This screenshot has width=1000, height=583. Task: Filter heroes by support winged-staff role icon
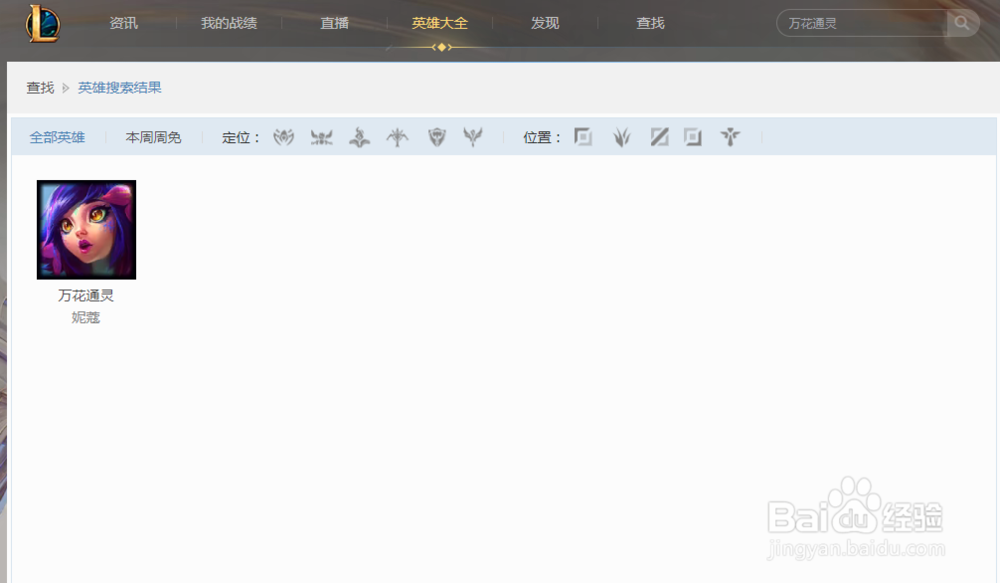coord(473,137)
